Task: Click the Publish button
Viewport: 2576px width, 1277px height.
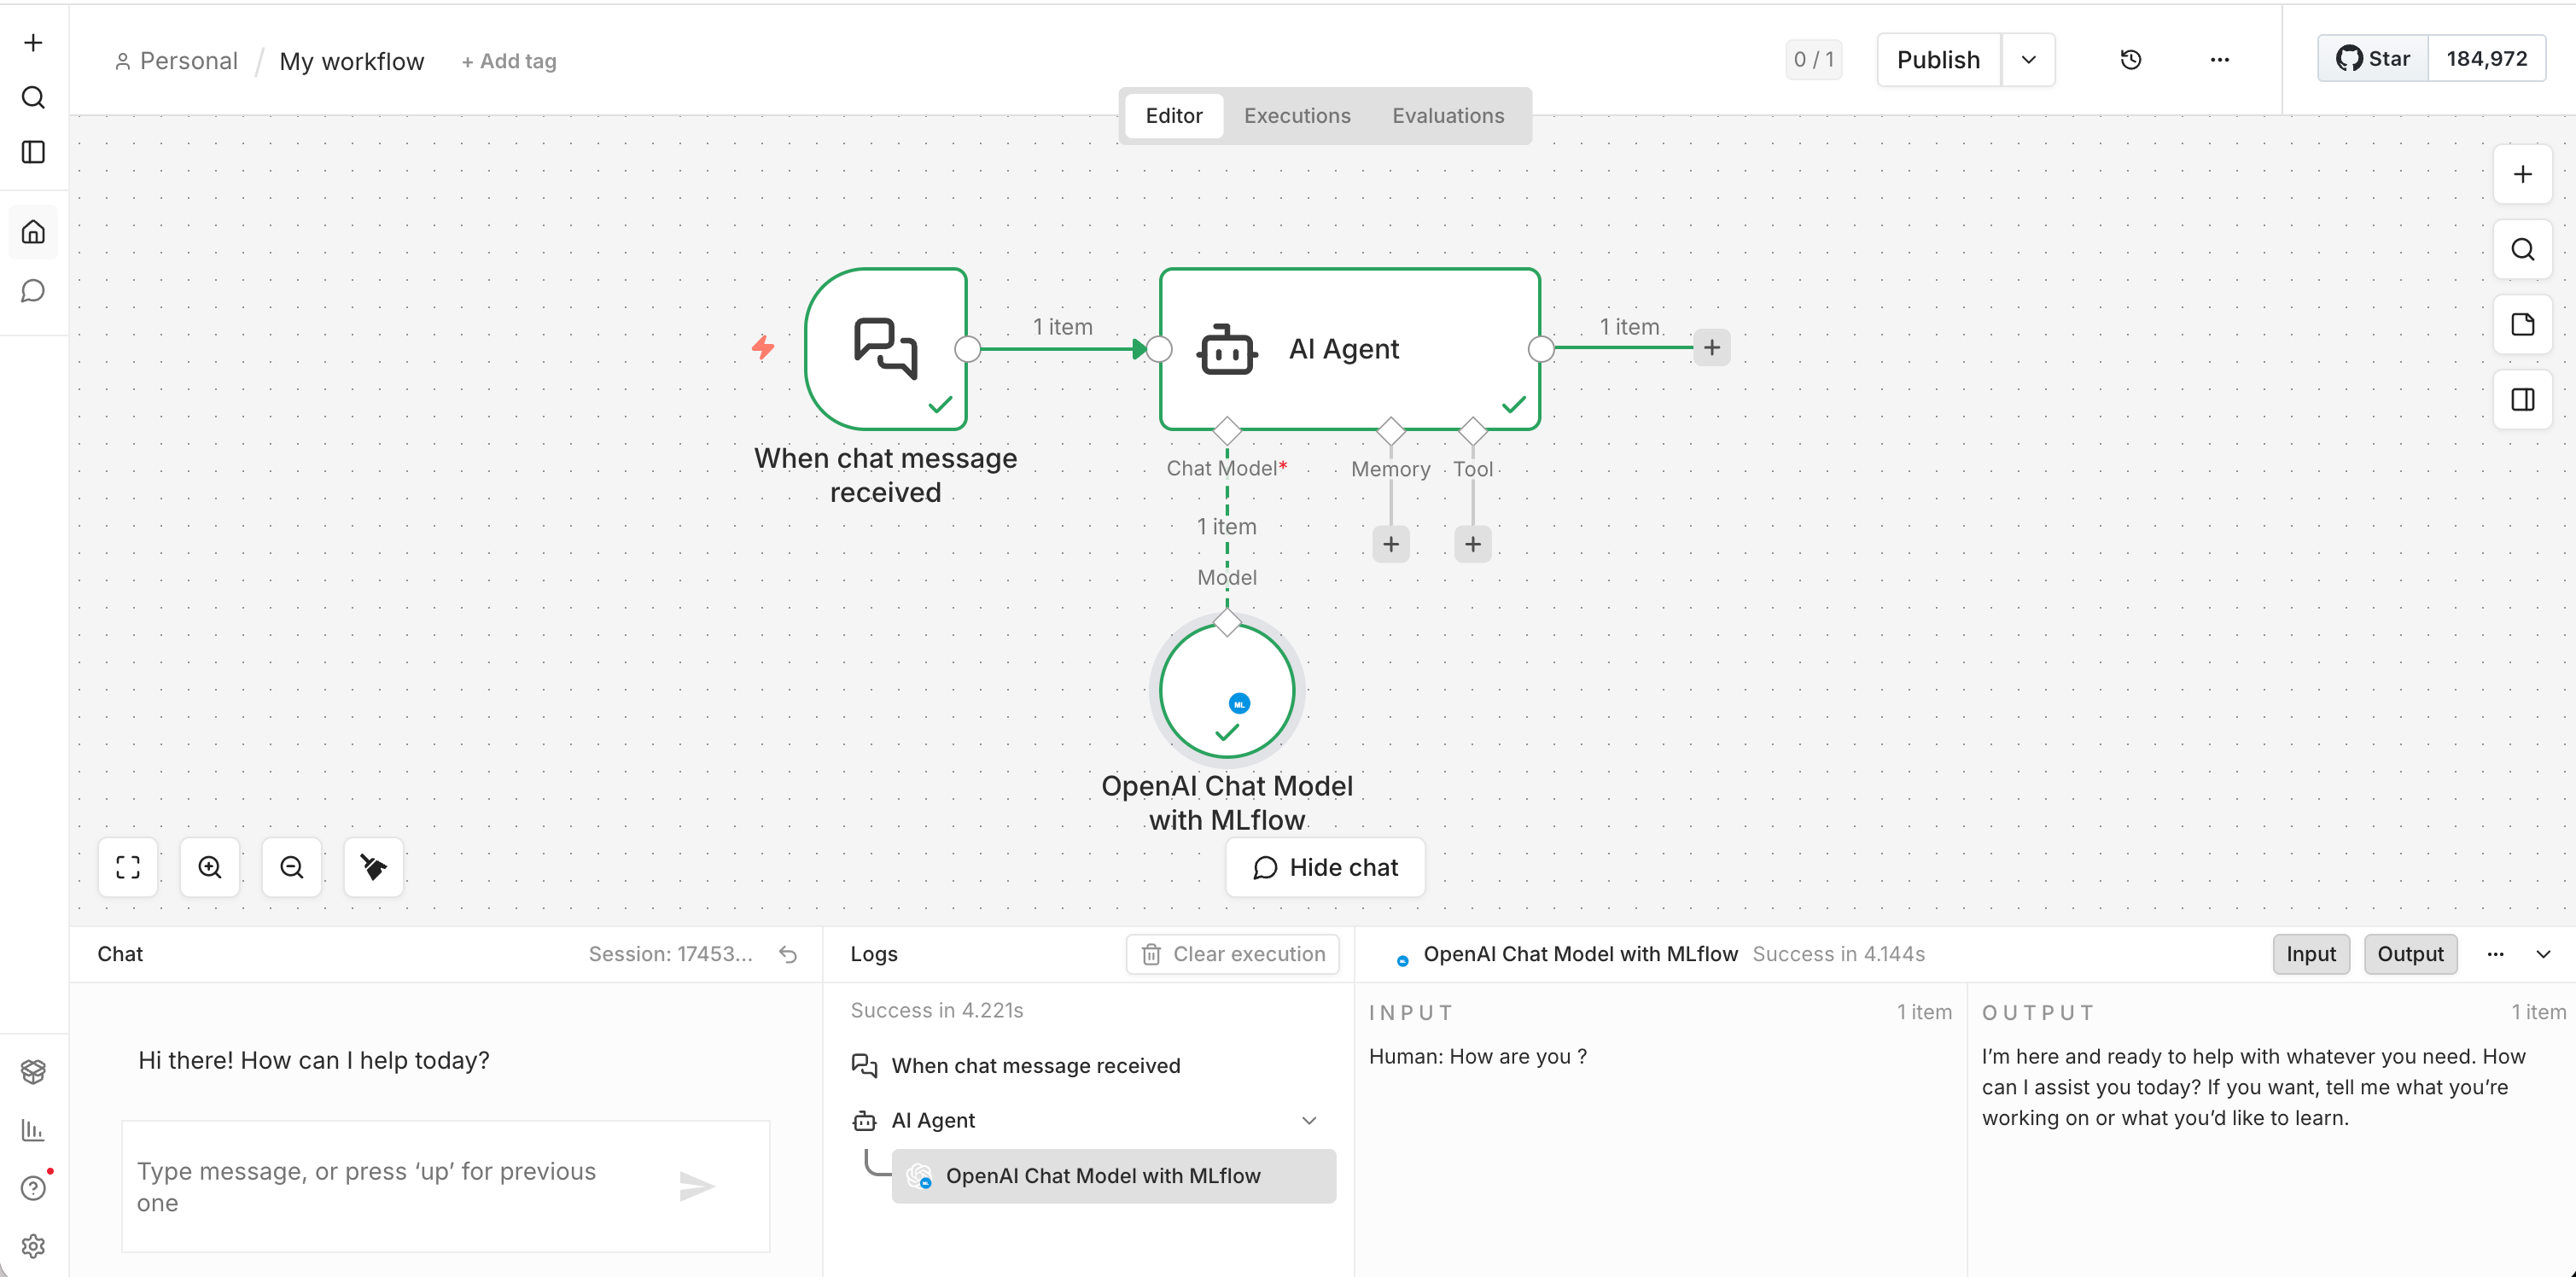Action: [1938, 60]
